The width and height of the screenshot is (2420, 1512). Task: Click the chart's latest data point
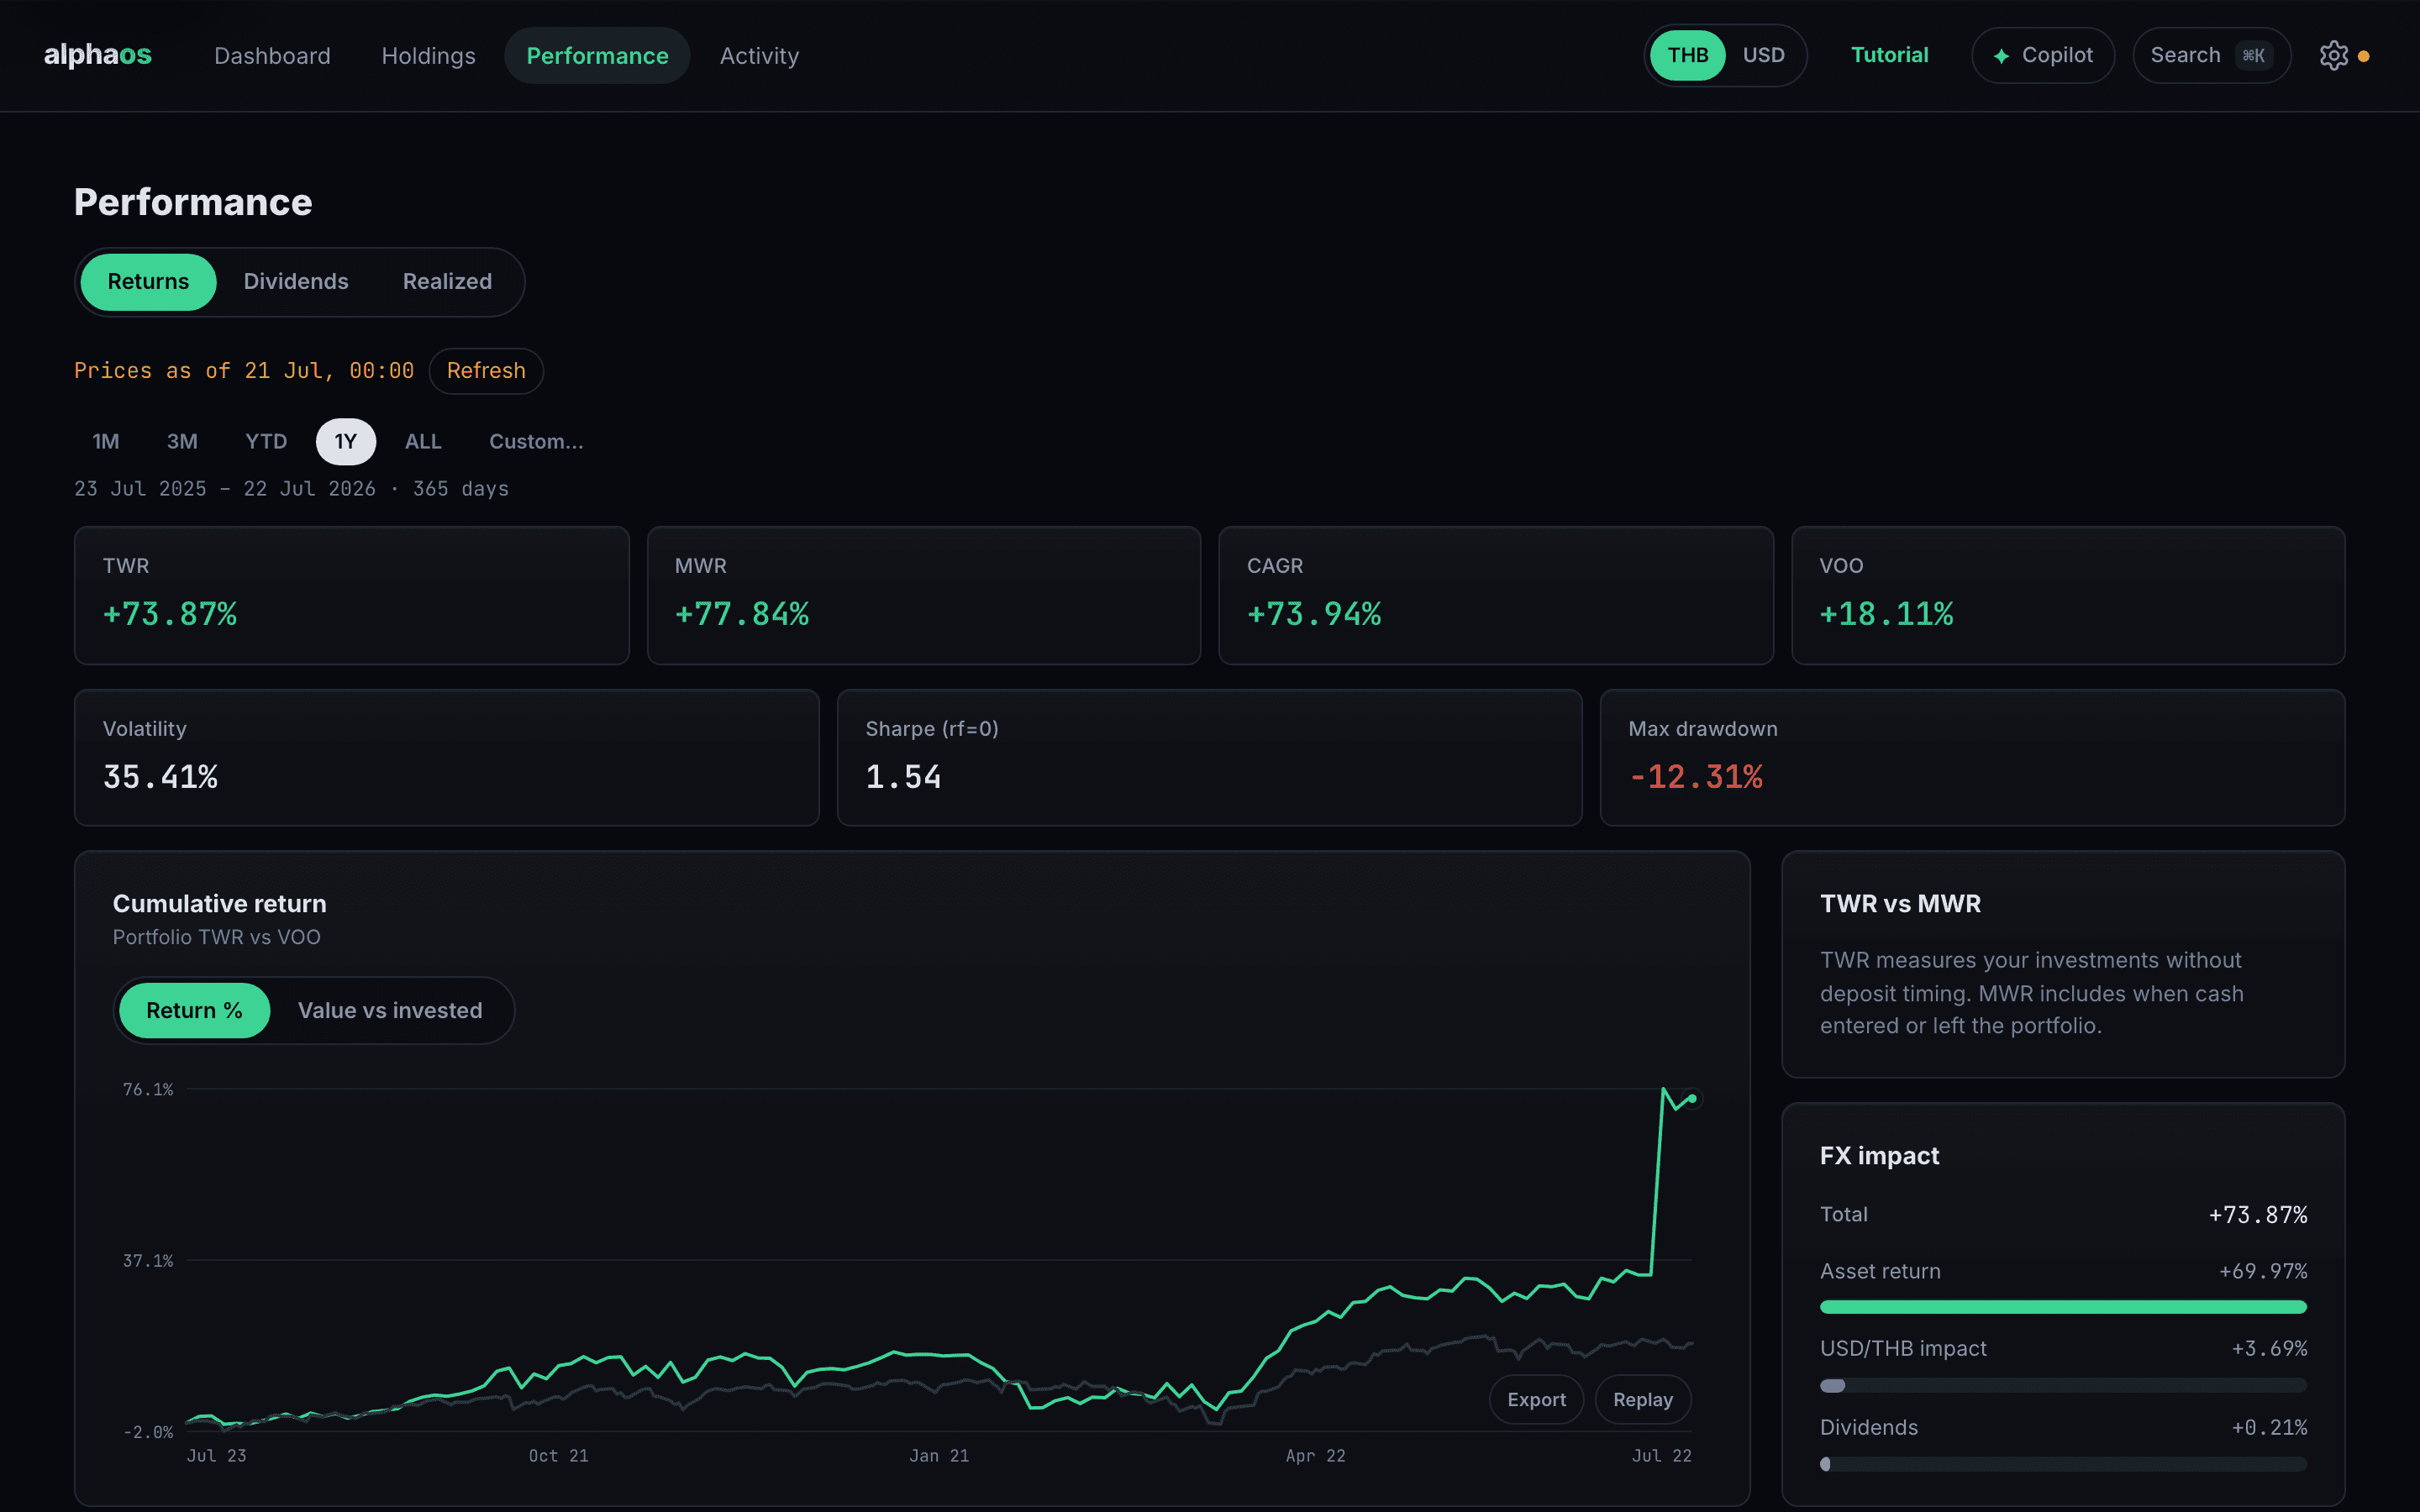coord(1692,1098)
